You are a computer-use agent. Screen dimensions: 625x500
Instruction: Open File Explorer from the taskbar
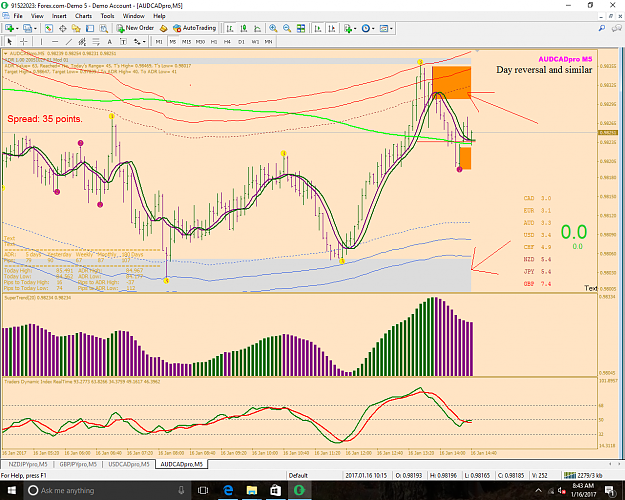[252, 490]
